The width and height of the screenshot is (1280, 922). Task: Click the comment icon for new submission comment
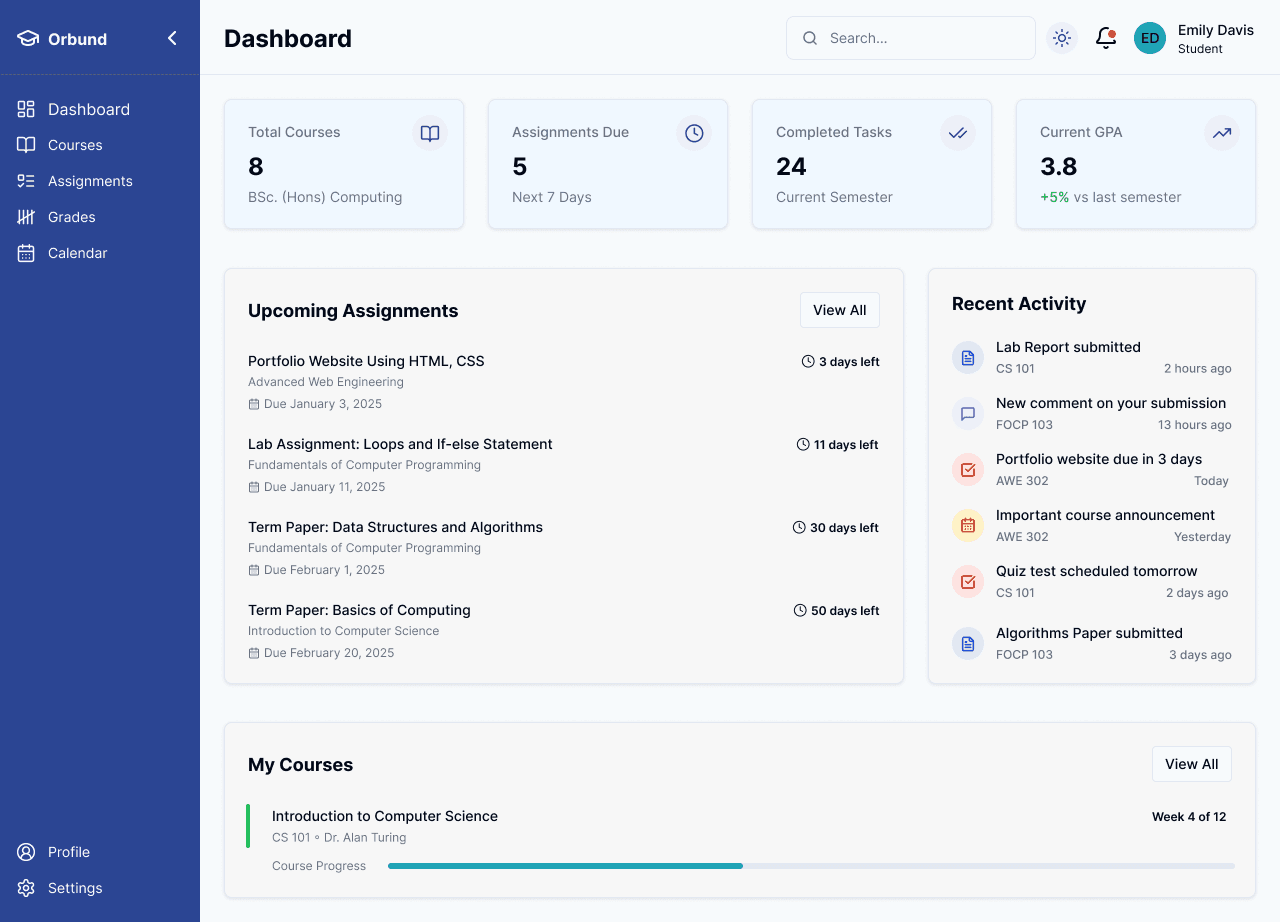click(968, 414)
